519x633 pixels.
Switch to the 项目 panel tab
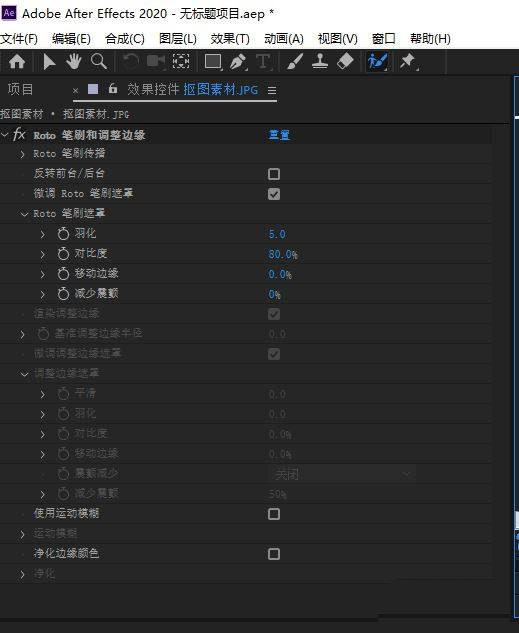coord(20,89)
